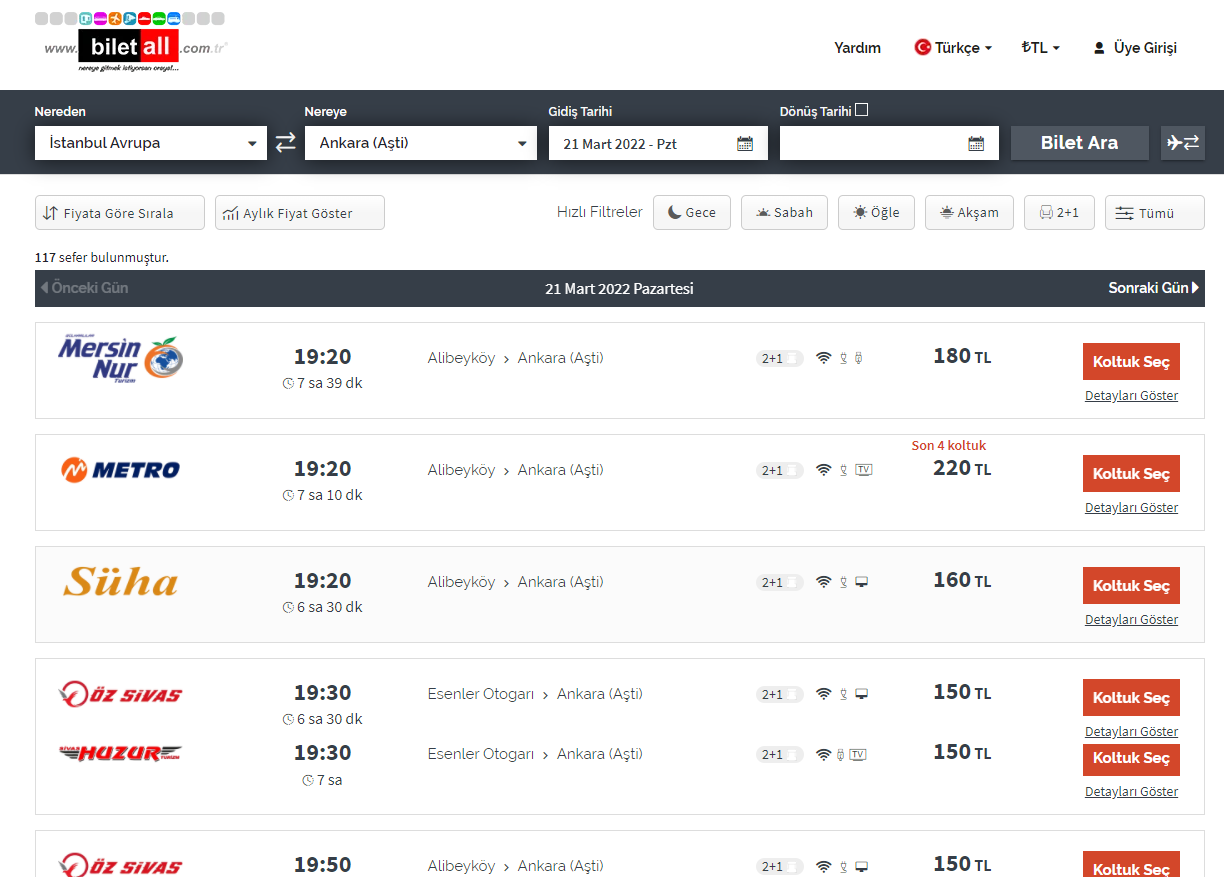
Task: Click the Wi-Fi icon in the Süha row
Action: point(823,582)
